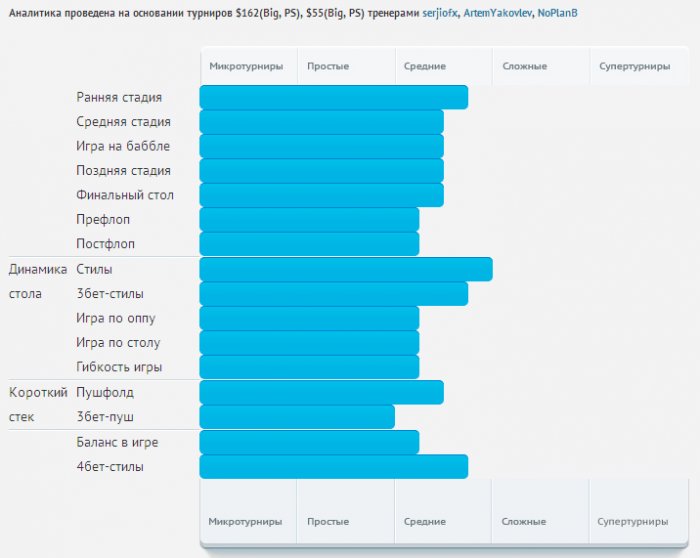
Task: Click the Игра по столу bar
Action: pyautogui.click(x=309, y=342)
